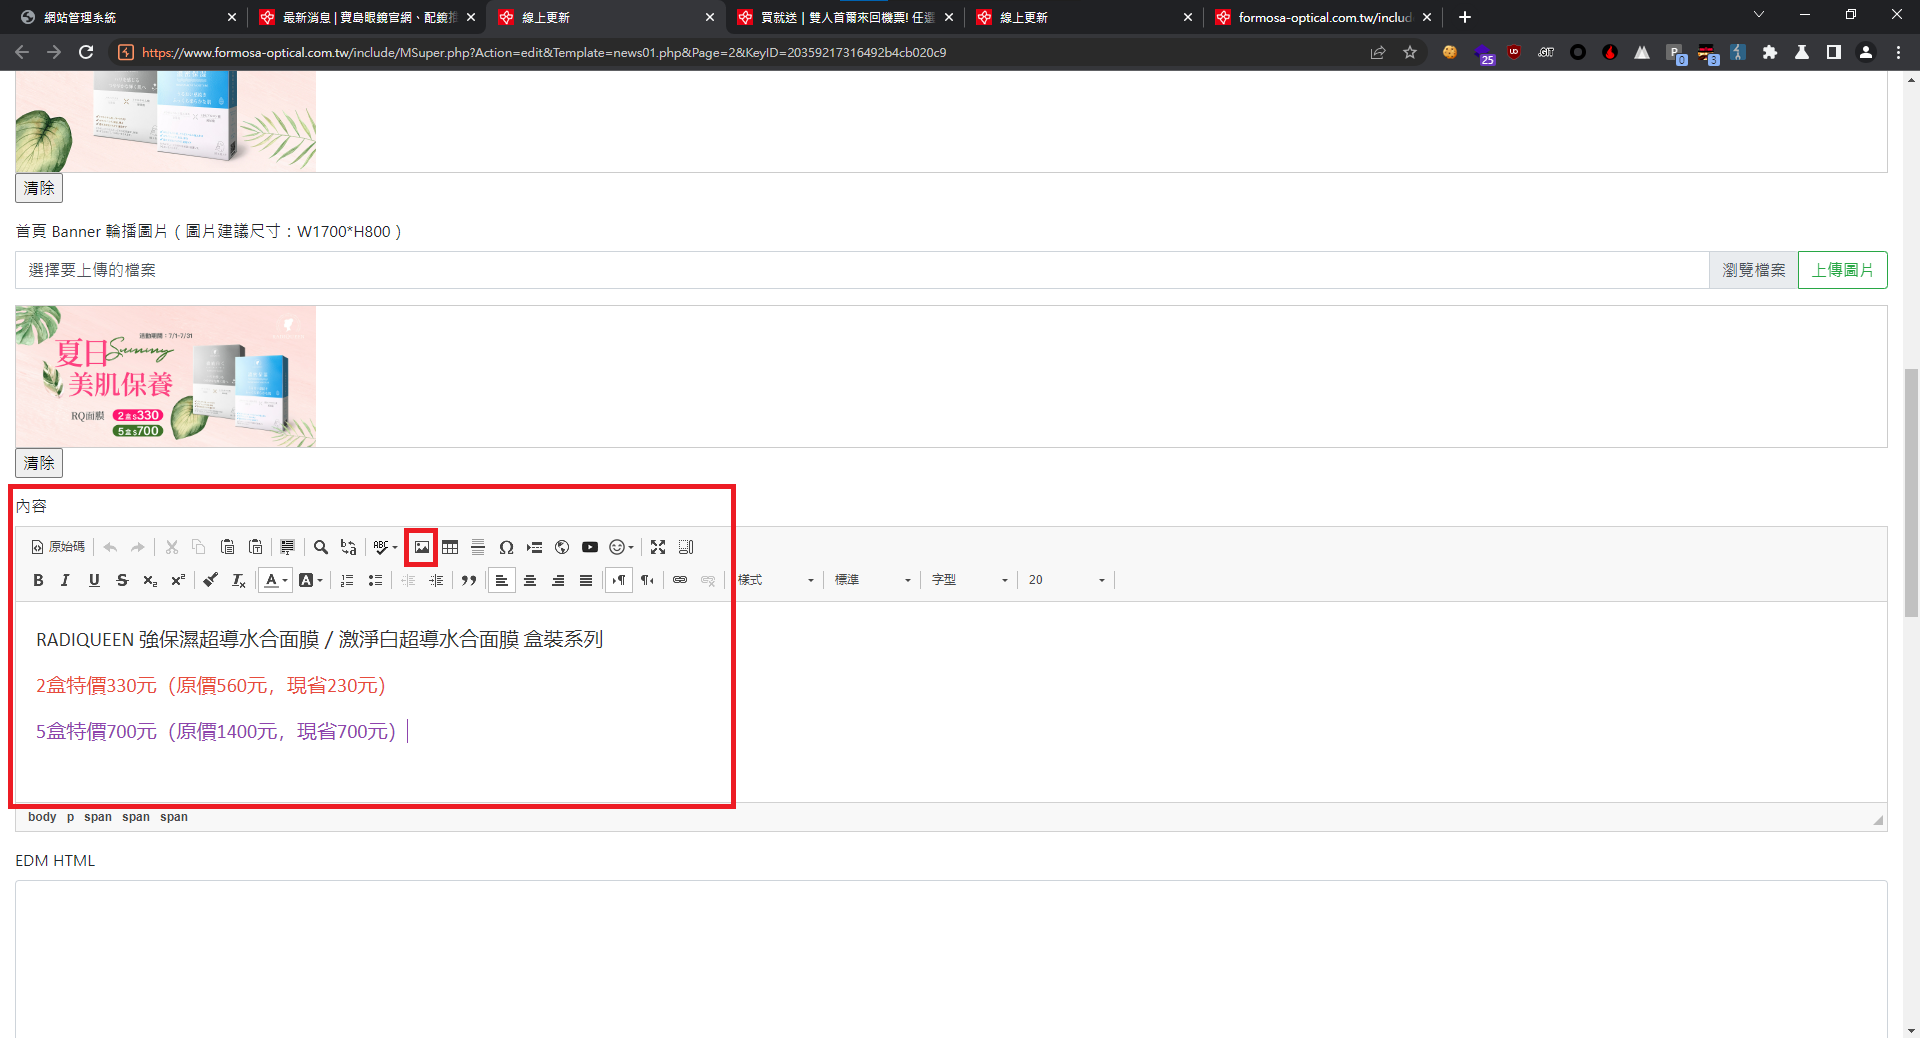Insert page break for printing
Screen dimensions: 1920x1038
534,547
